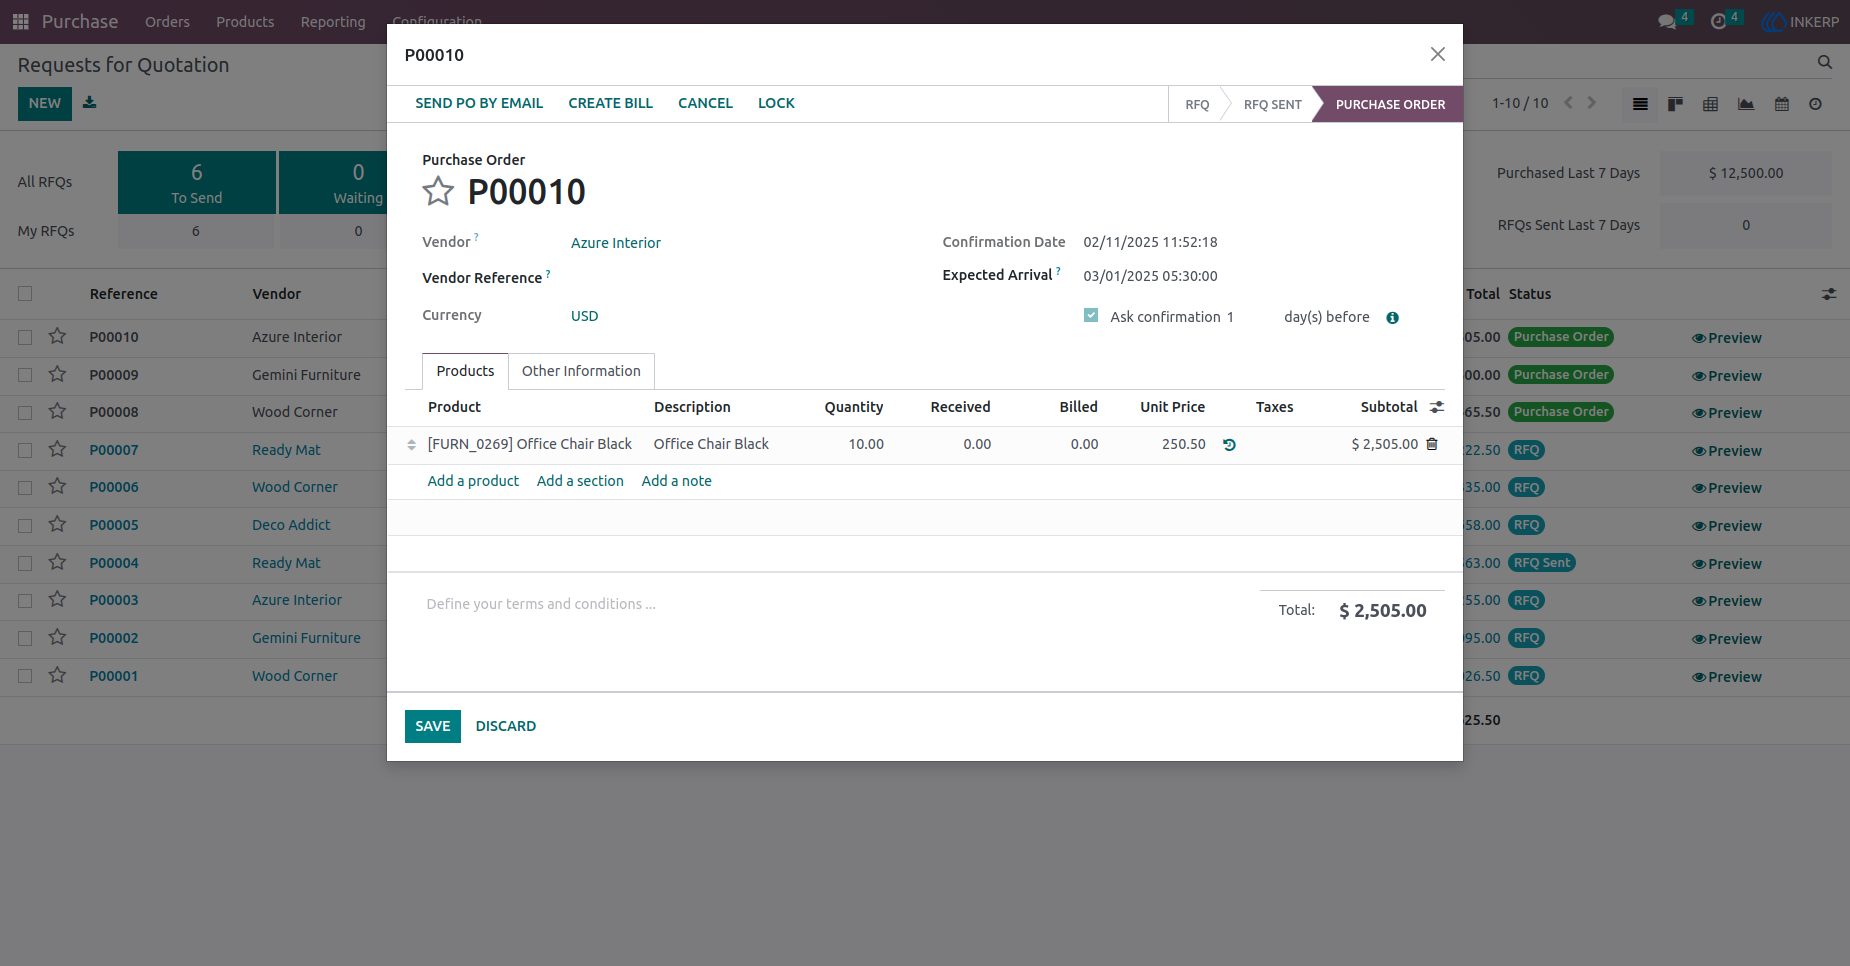Close the P00010 dialog
This screenshot has height=966, width=1850.
pos(1437,54)
